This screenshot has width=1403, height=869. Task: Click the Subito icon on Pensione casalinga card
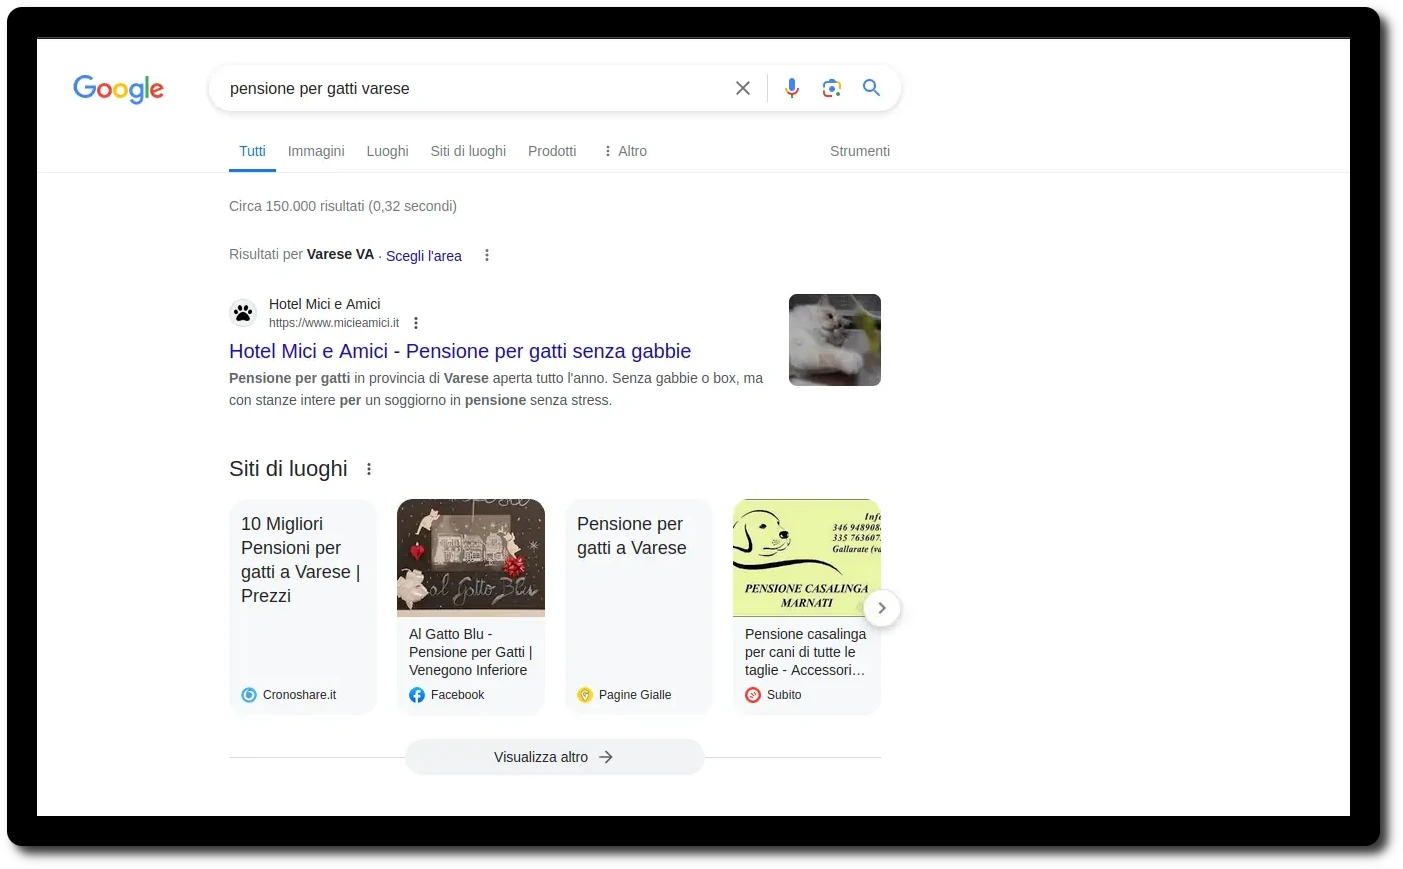[x=753, y=694]
